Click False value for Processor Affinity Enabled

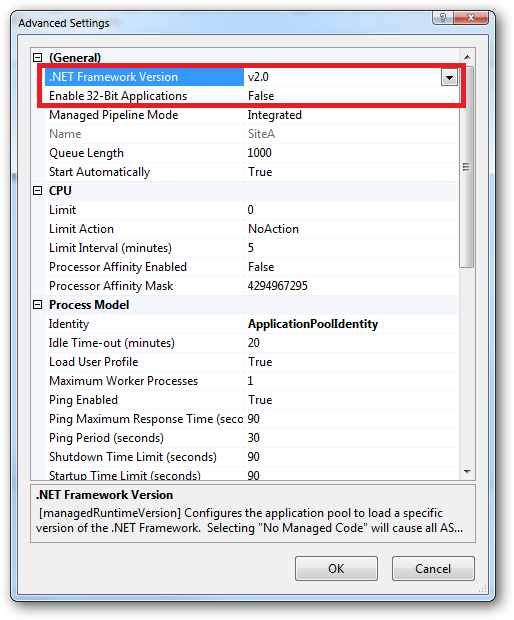click(x=261, y=267)
